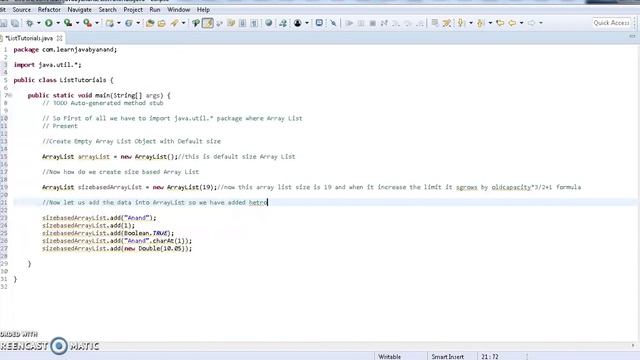Click the Search flashlight icon
640x360 pixels.
pos(175,23)
